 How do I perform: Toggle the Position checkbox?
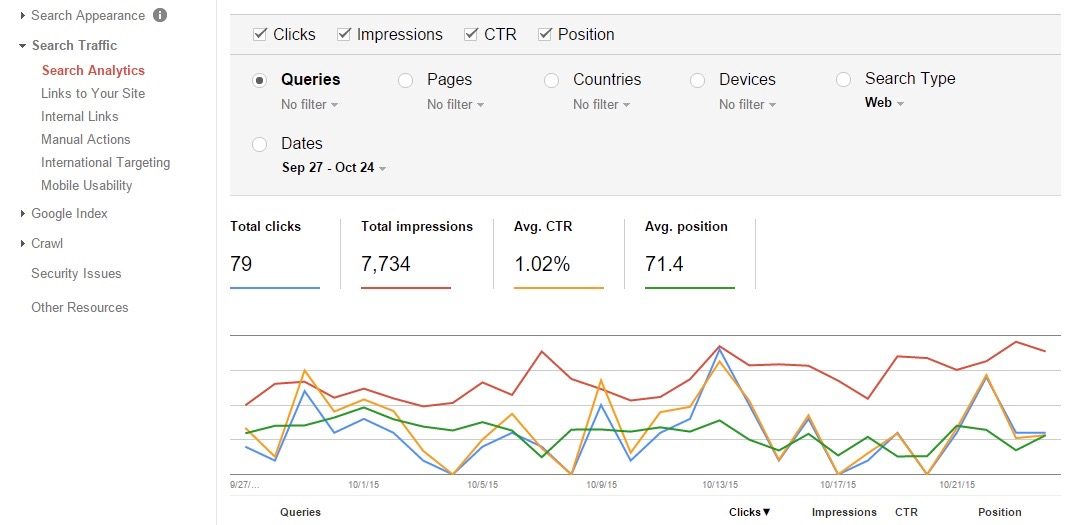tap(545, 34)
